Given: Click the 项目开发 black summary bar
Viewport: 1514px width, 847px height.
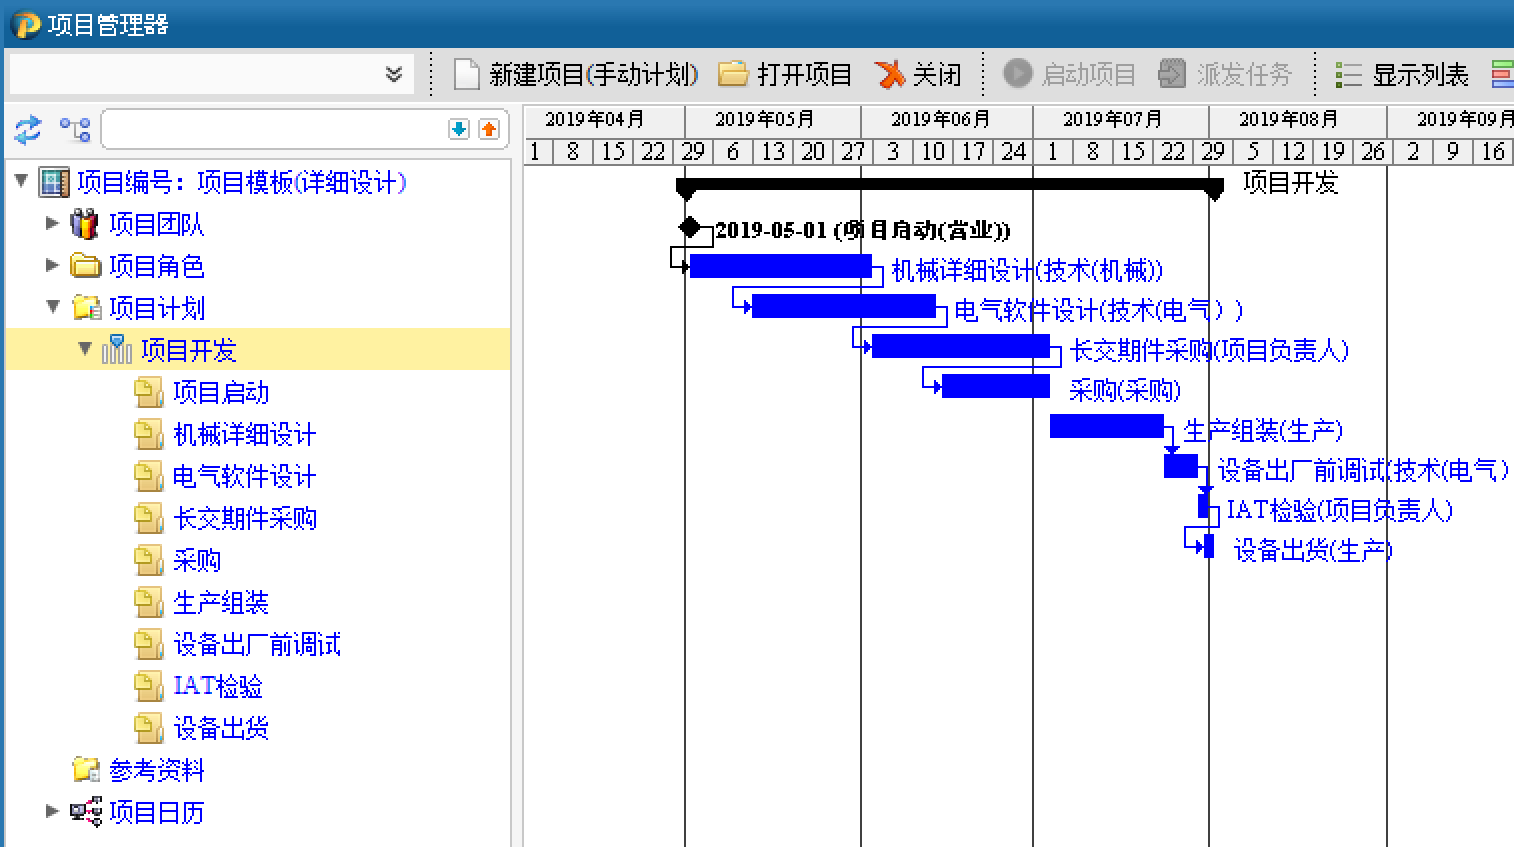Looking at the screenshot, I should tap(950, 185).
